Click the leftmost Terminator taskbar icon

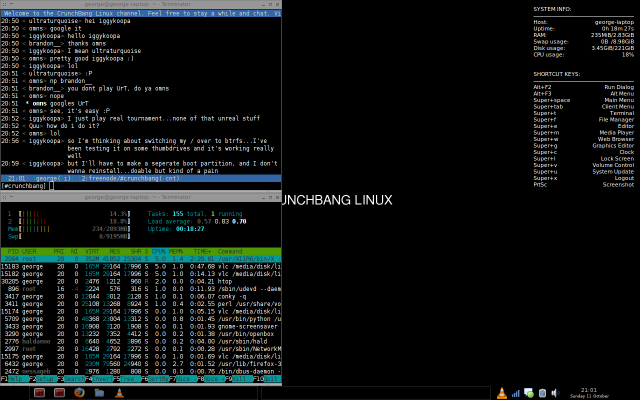(40, 393)
